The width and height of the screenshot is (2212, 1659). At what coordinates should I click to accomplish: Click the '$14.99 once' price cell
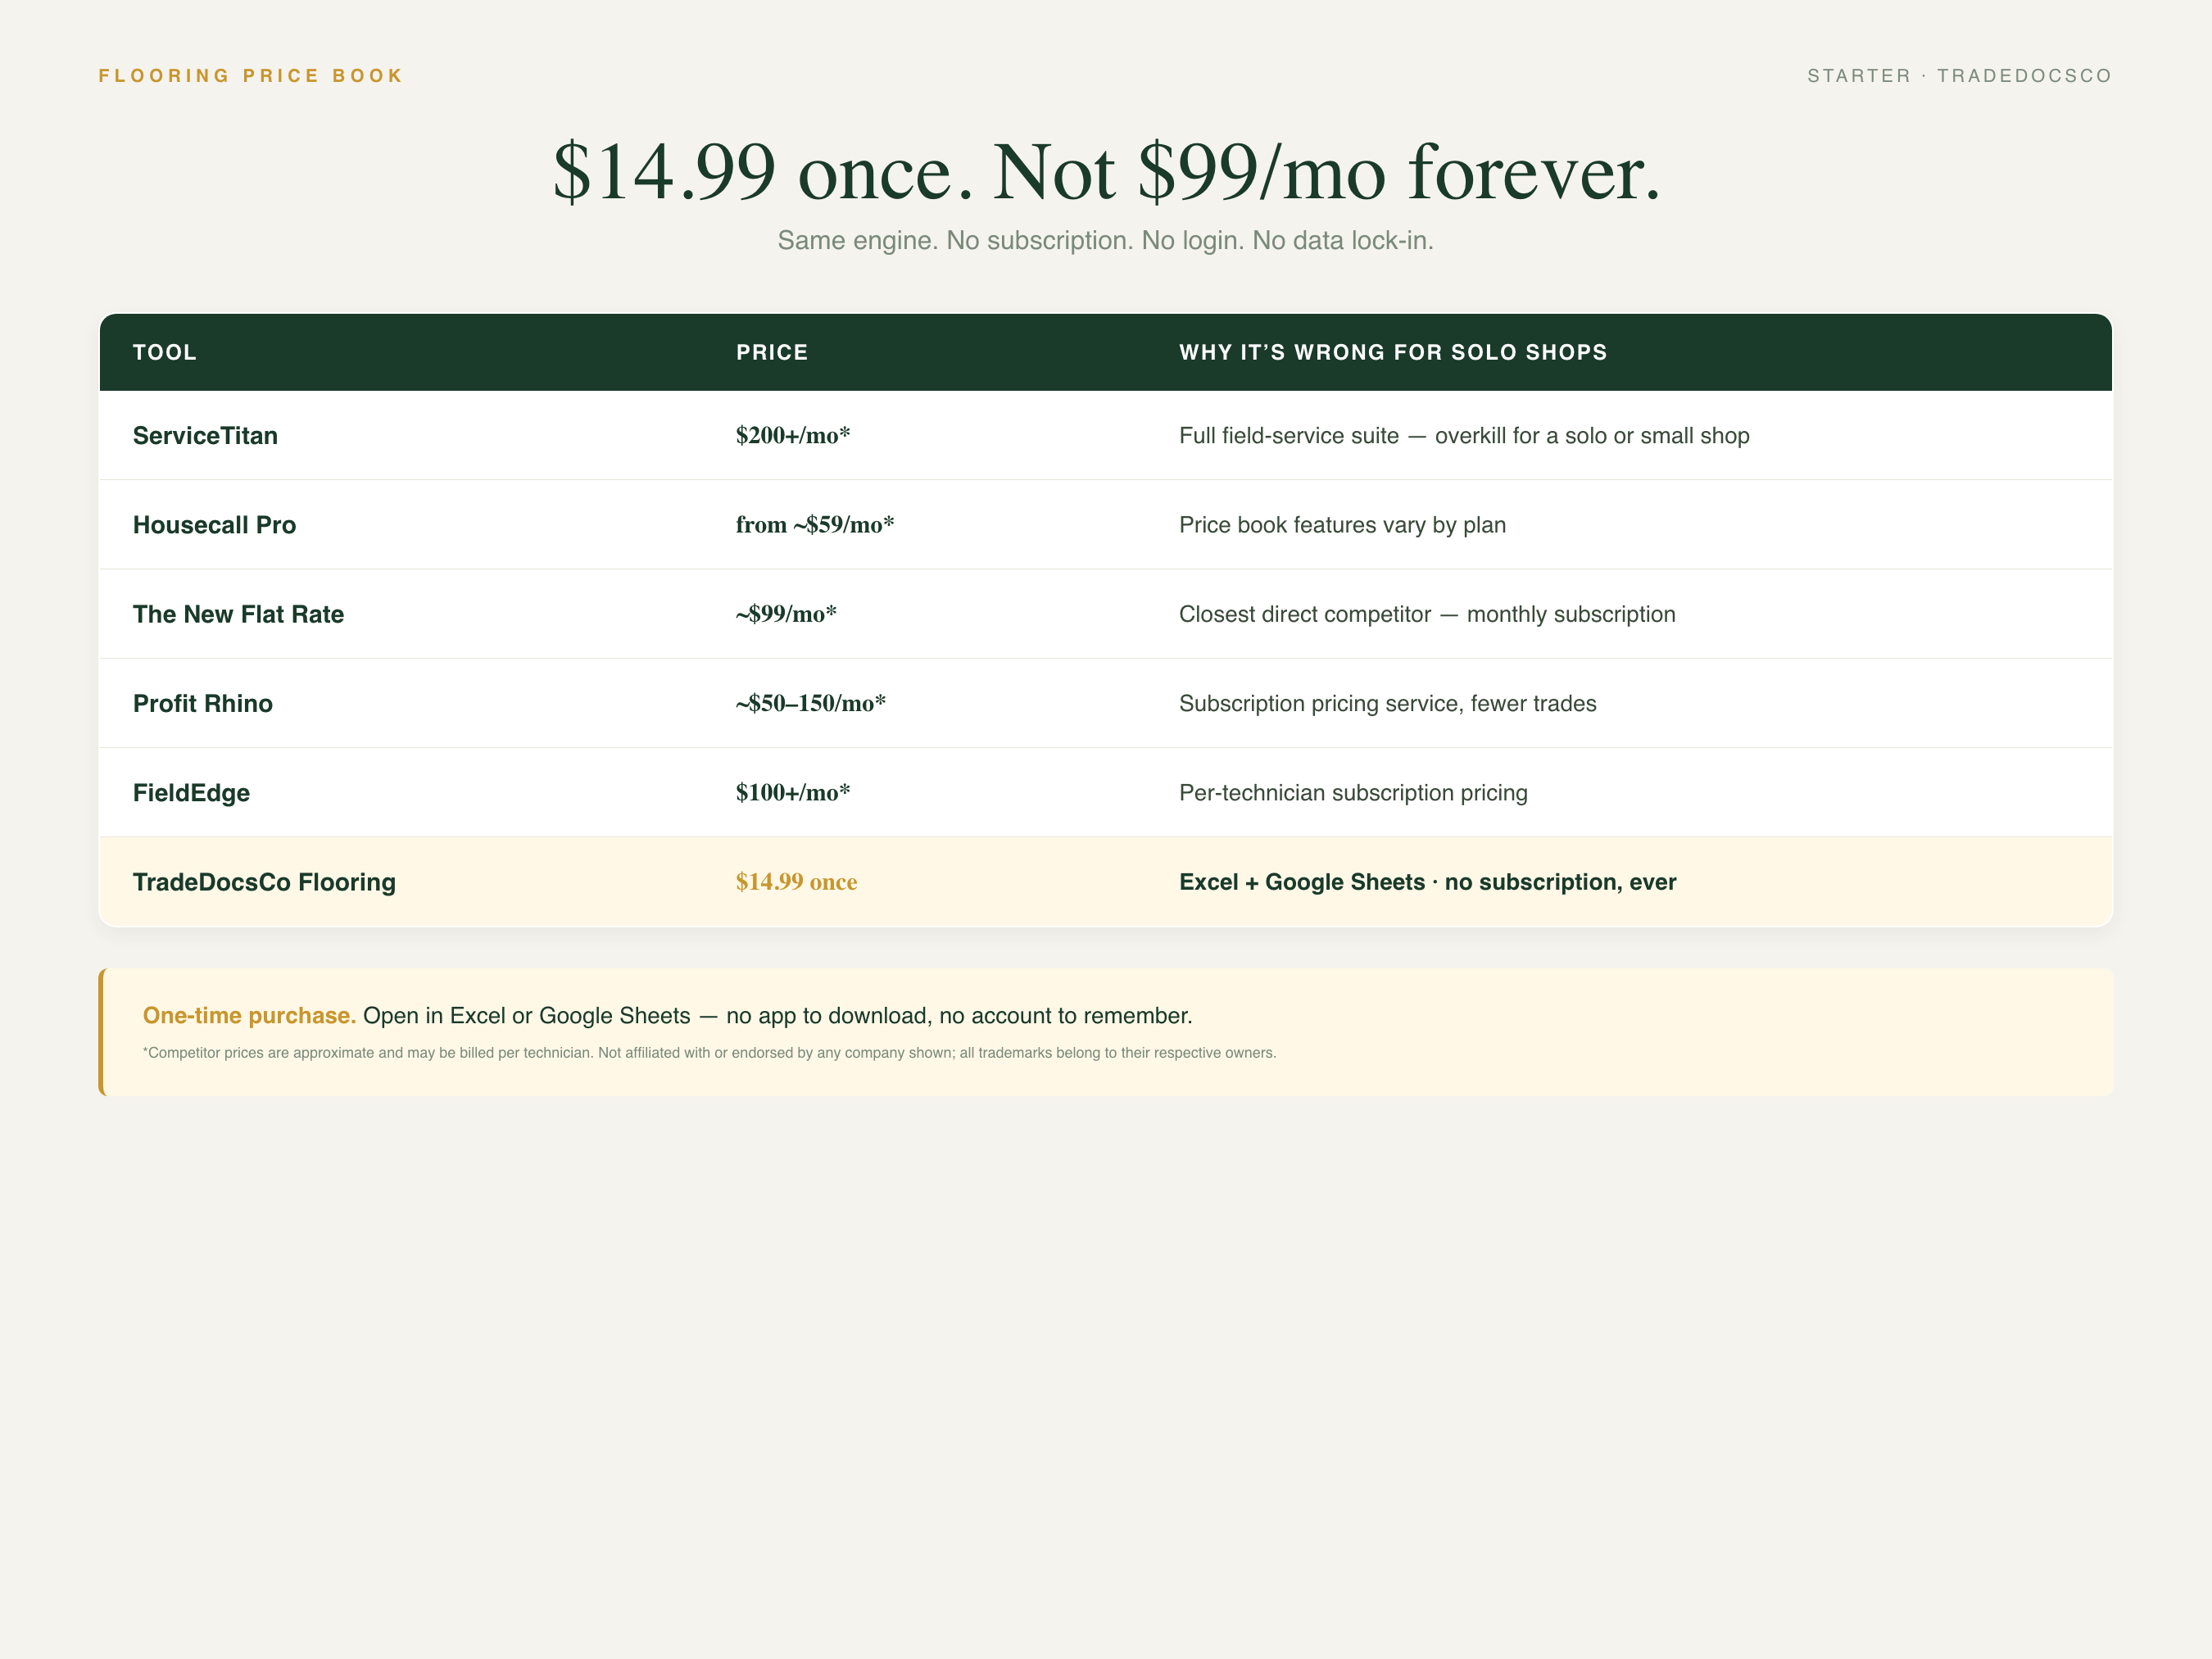tap(796, 882)
